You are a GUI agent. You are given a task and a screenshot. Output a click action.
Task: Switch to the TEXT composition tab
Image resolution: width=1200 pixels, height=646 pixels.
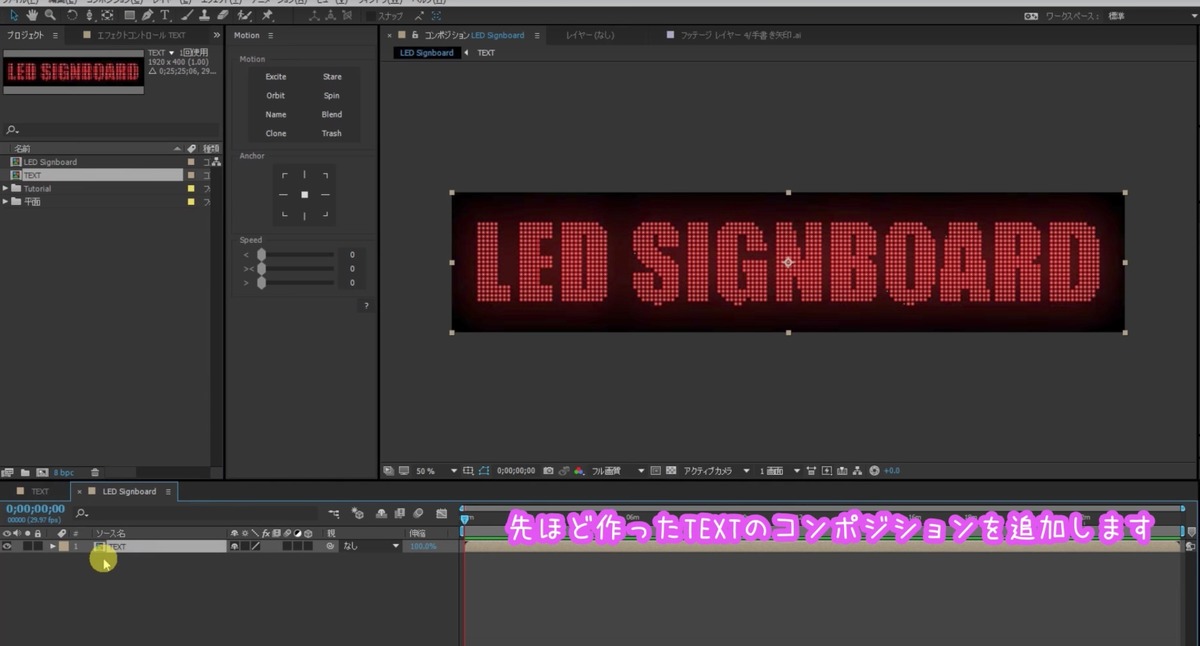(x=38, y=491)
